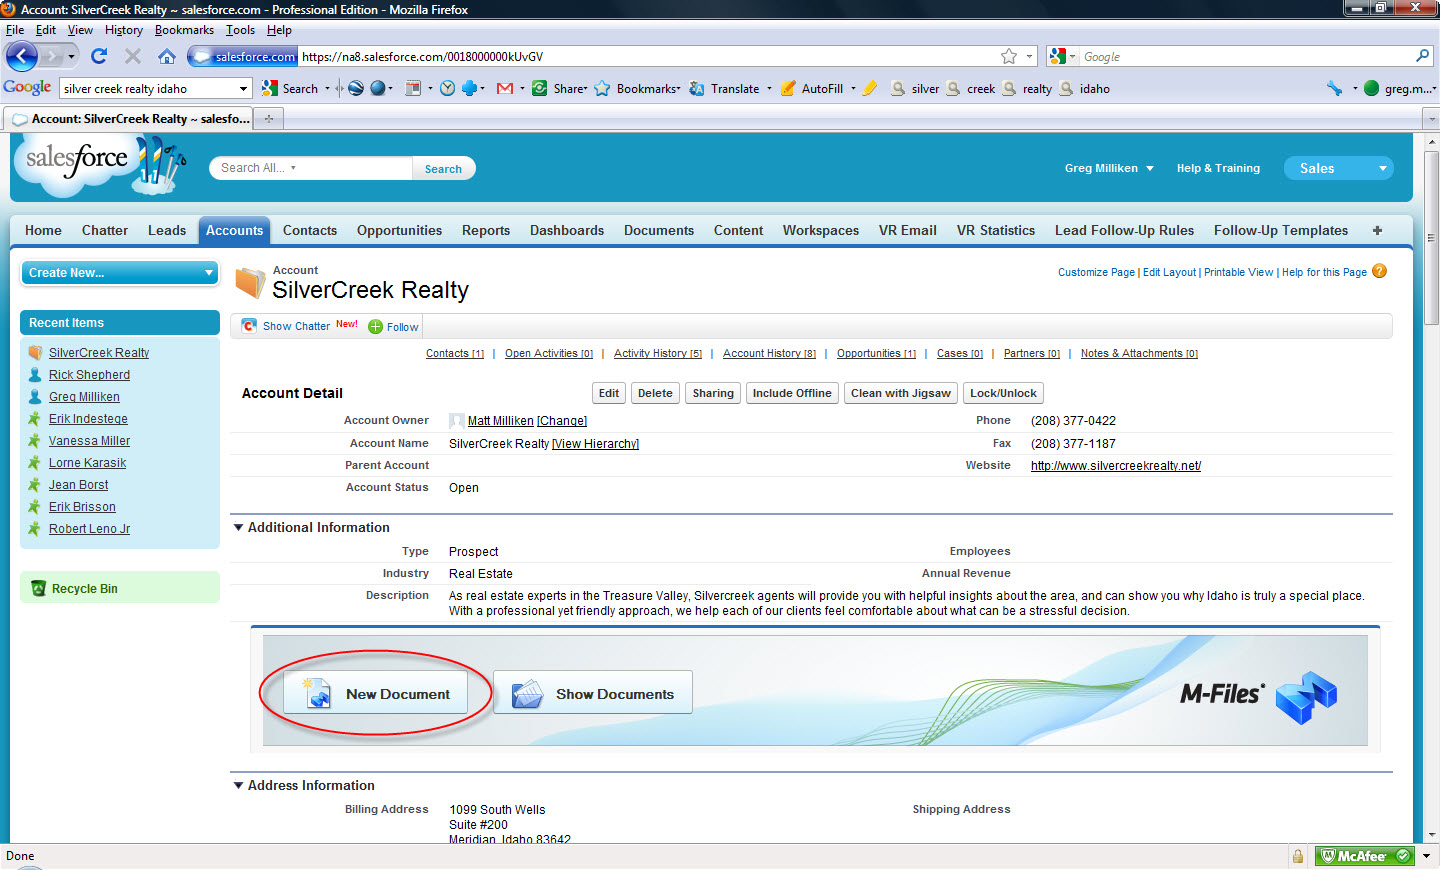This screenshot has width=1440, height=870.
Task: Open the Google toolbar search box dropdown
Action: click(x=243, y=88)
